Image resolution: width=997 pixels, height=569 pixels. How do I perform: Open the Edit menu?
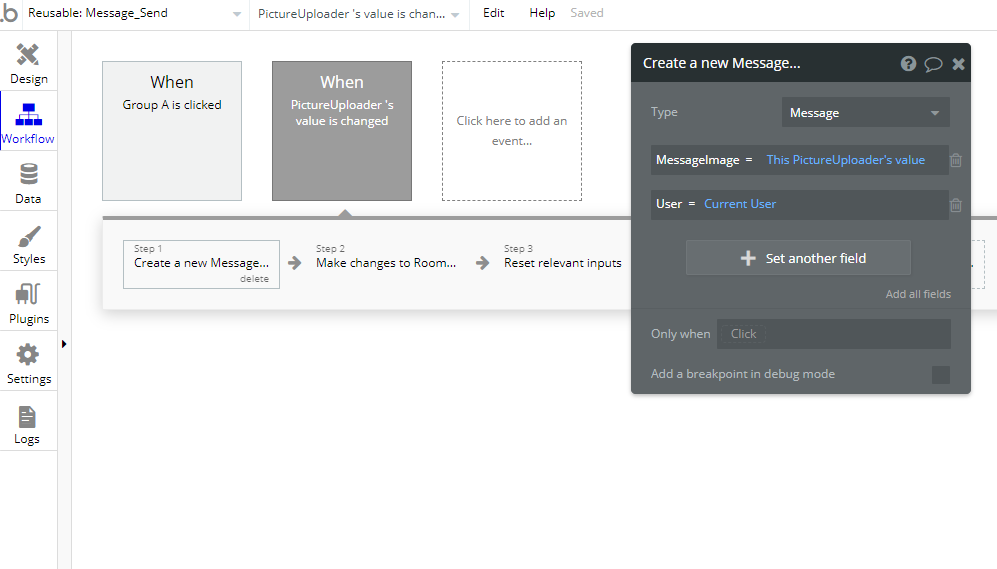tap(493, 13)
